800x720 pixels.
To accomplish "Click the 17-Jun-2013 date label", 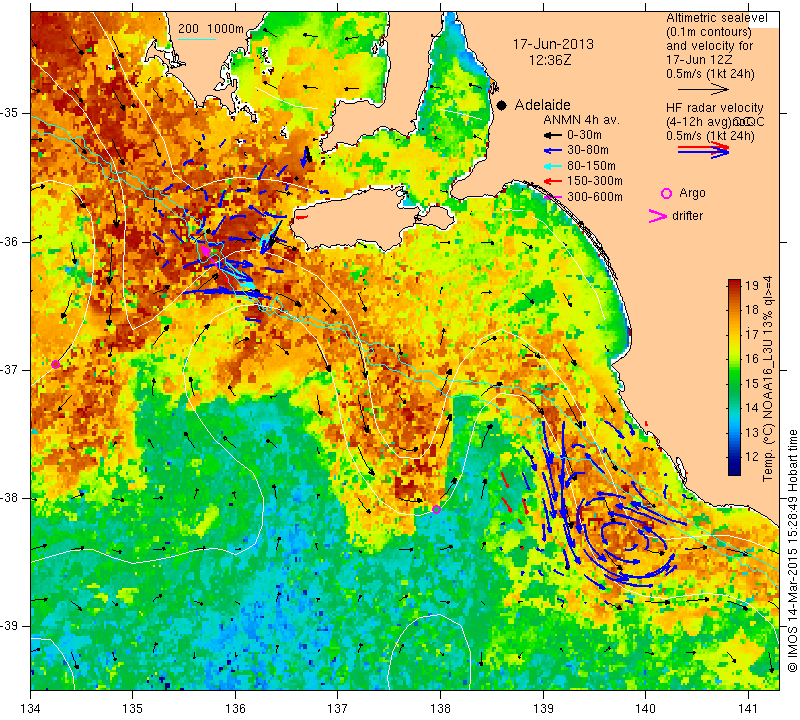I will [553, 44].
